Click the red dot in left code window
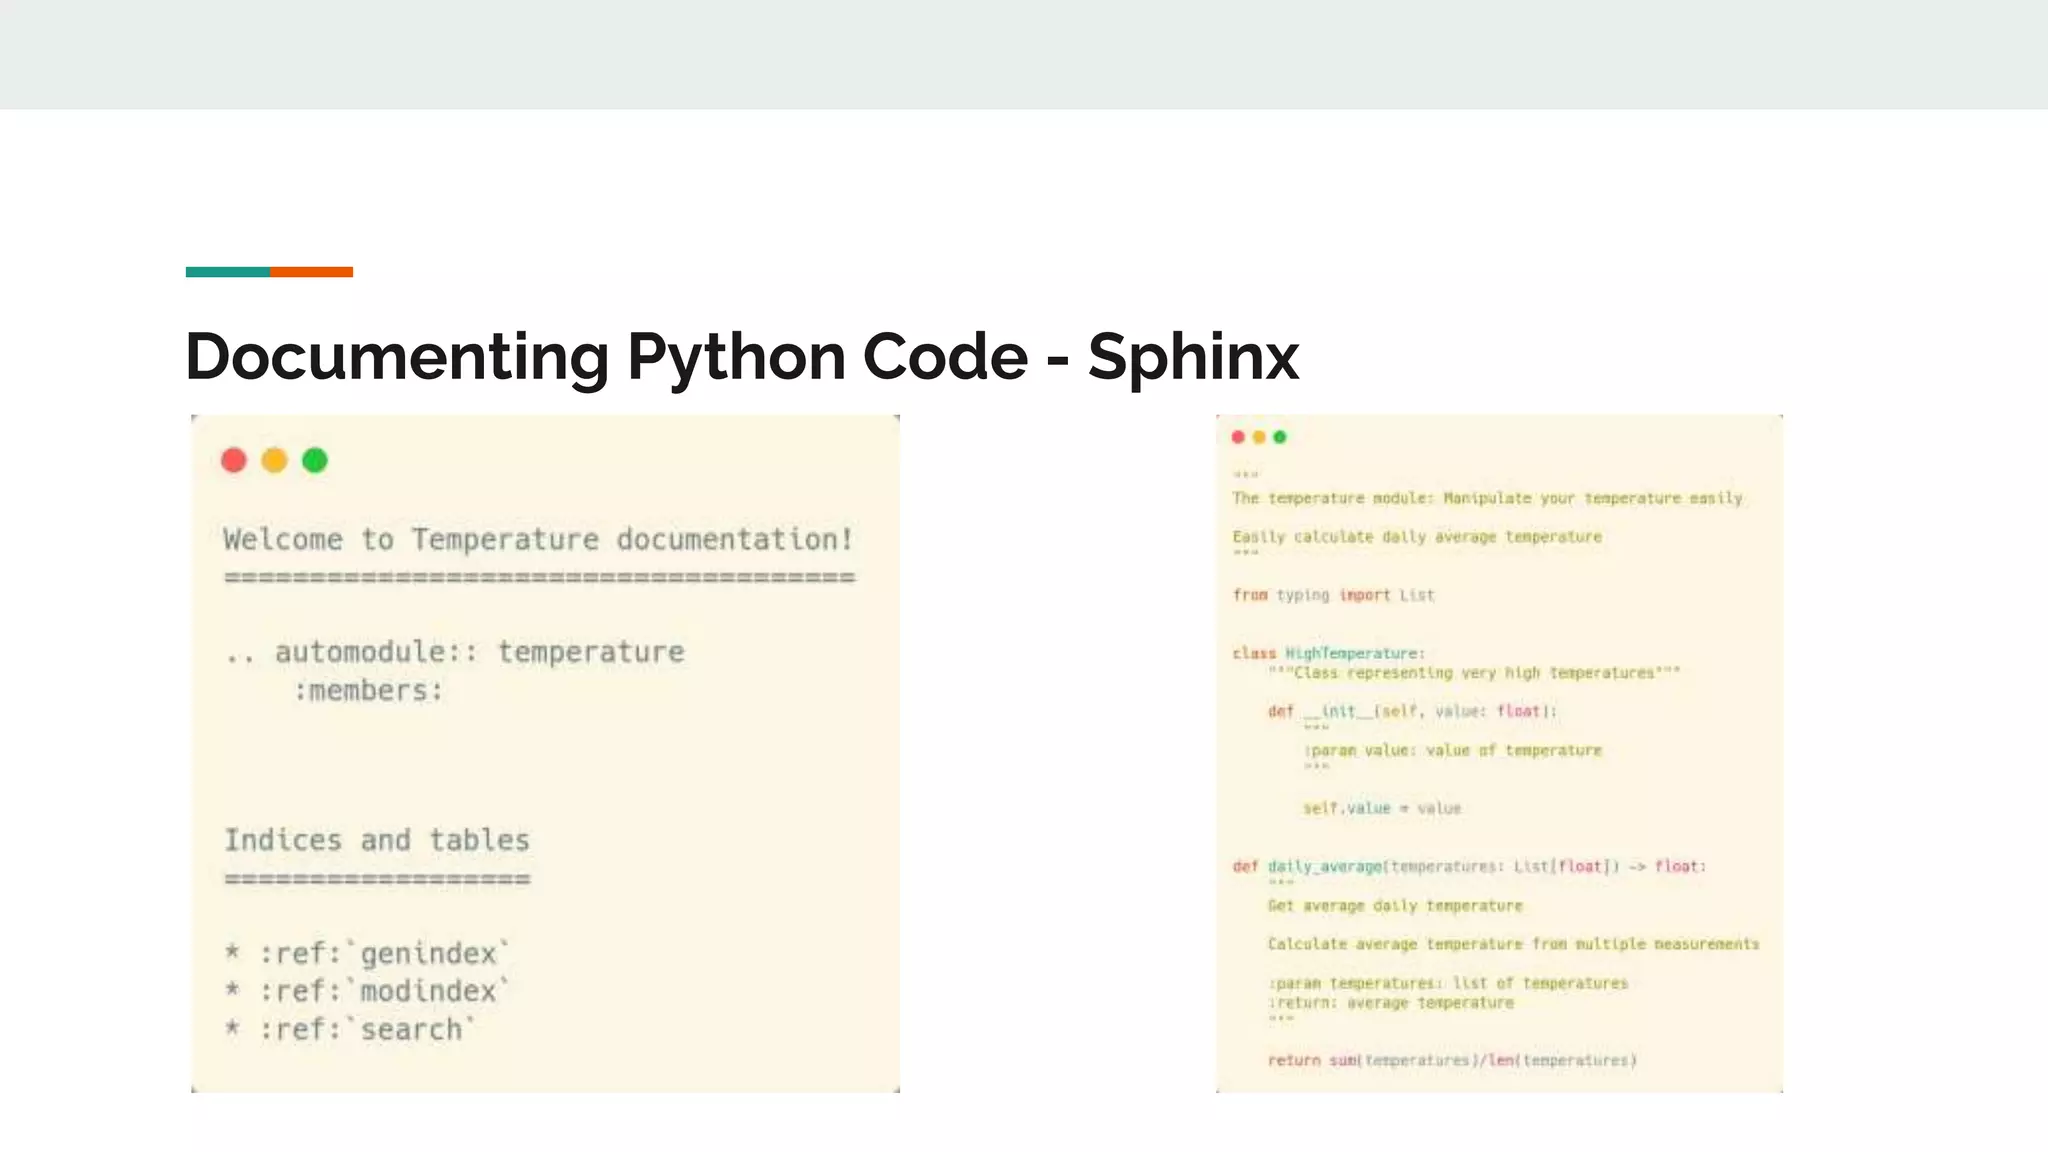Image resolution: width=2048 pixels, height=1152 pixels. tap(234, 460)
